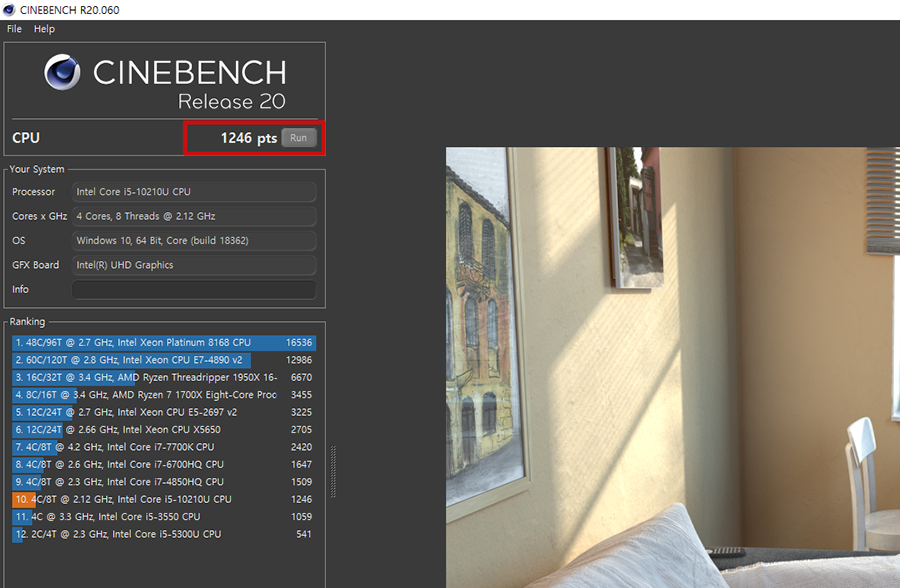
Task: Select ranking row Xeon Platinum 8168 CPU
Action: (164, 343)
